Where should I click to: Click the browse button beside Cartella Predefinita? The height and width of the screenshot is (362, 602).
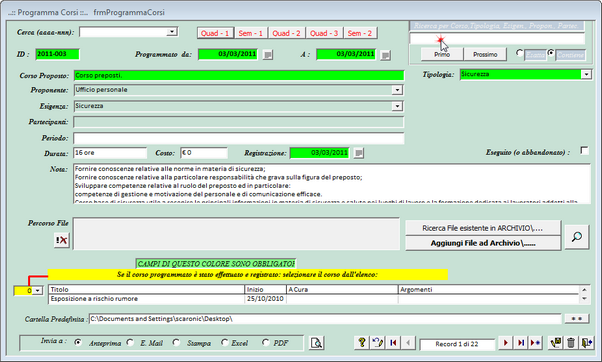point(577,319)
